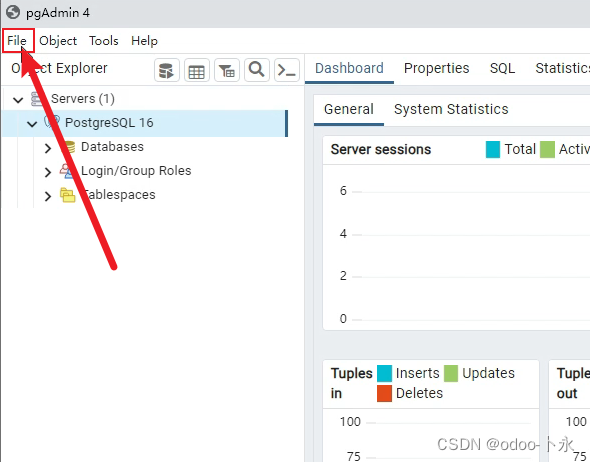Open the Tools menu
This screenshot has width=590, height=462.
click(x=104, y=41)
